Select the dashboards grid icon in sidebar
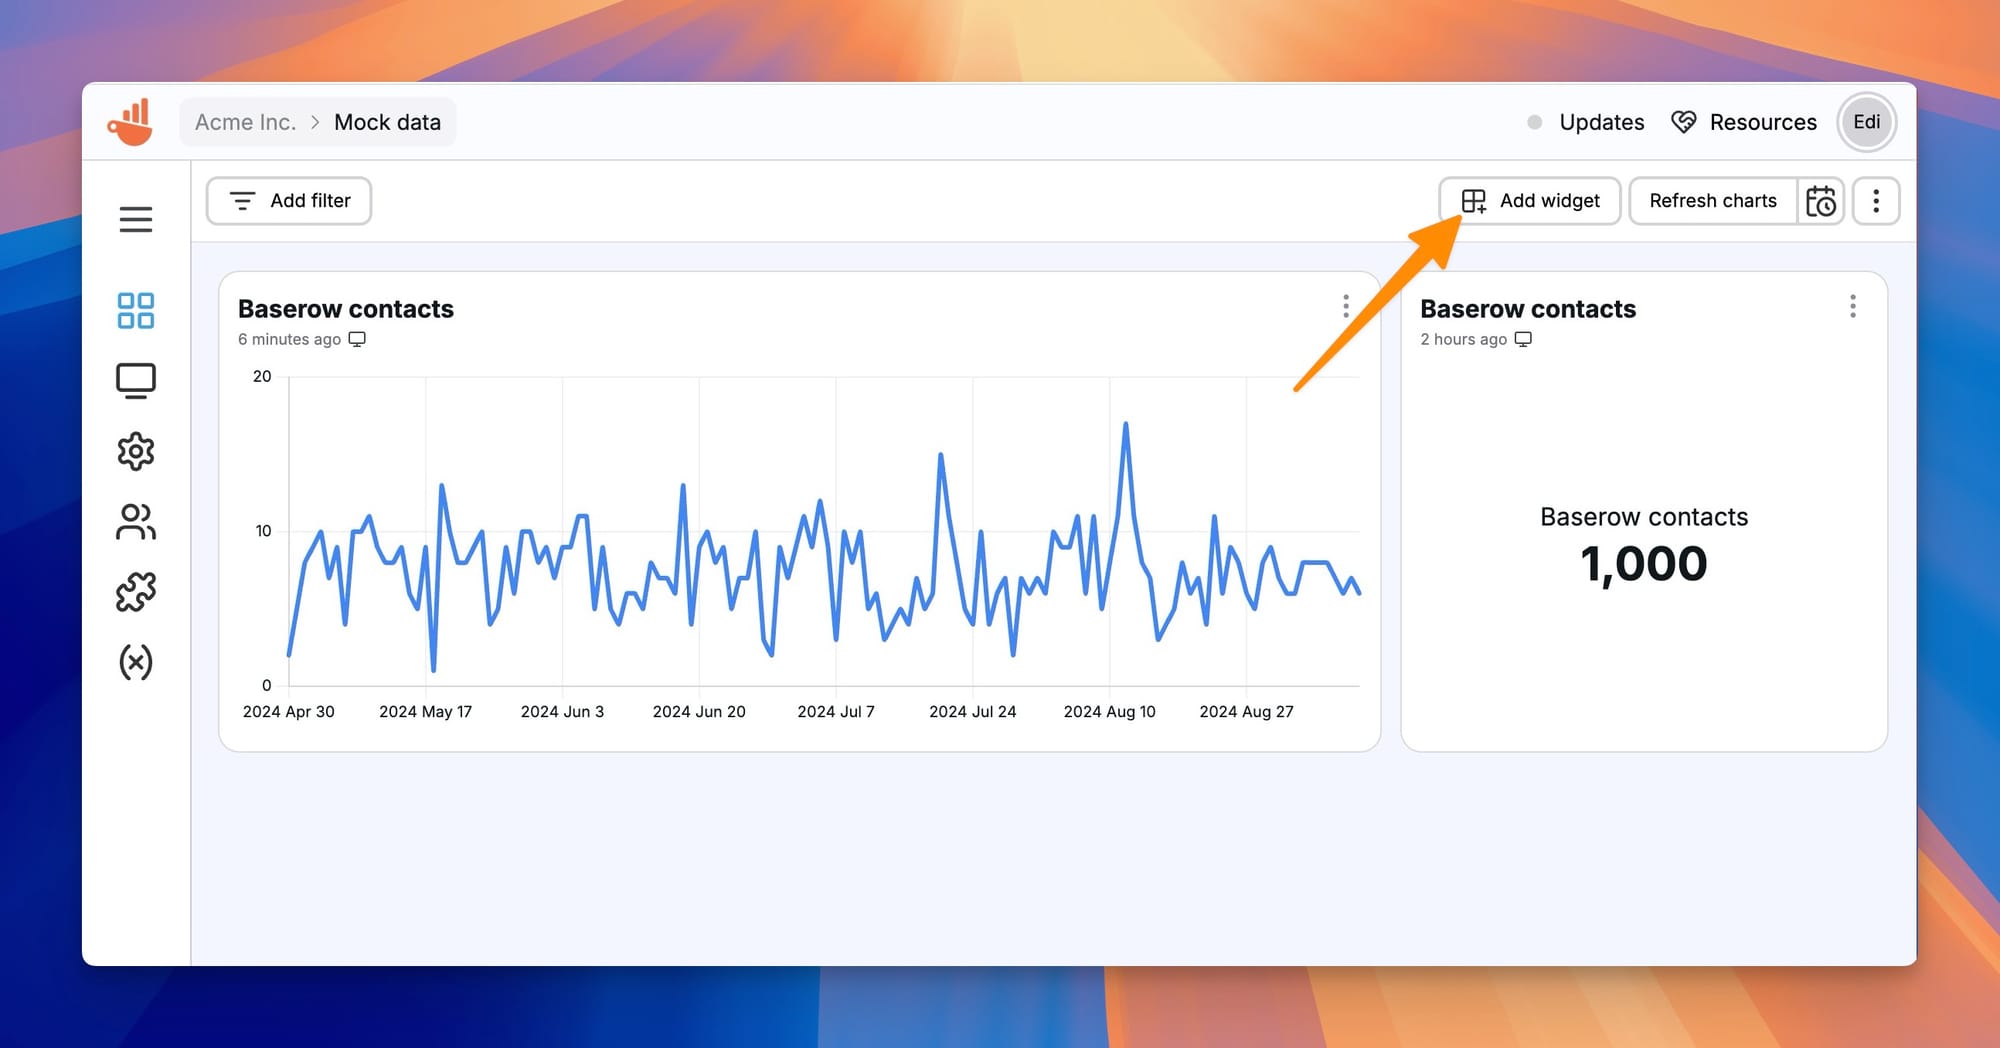Screen dimensions: 2000x1048 coord(137,310)
